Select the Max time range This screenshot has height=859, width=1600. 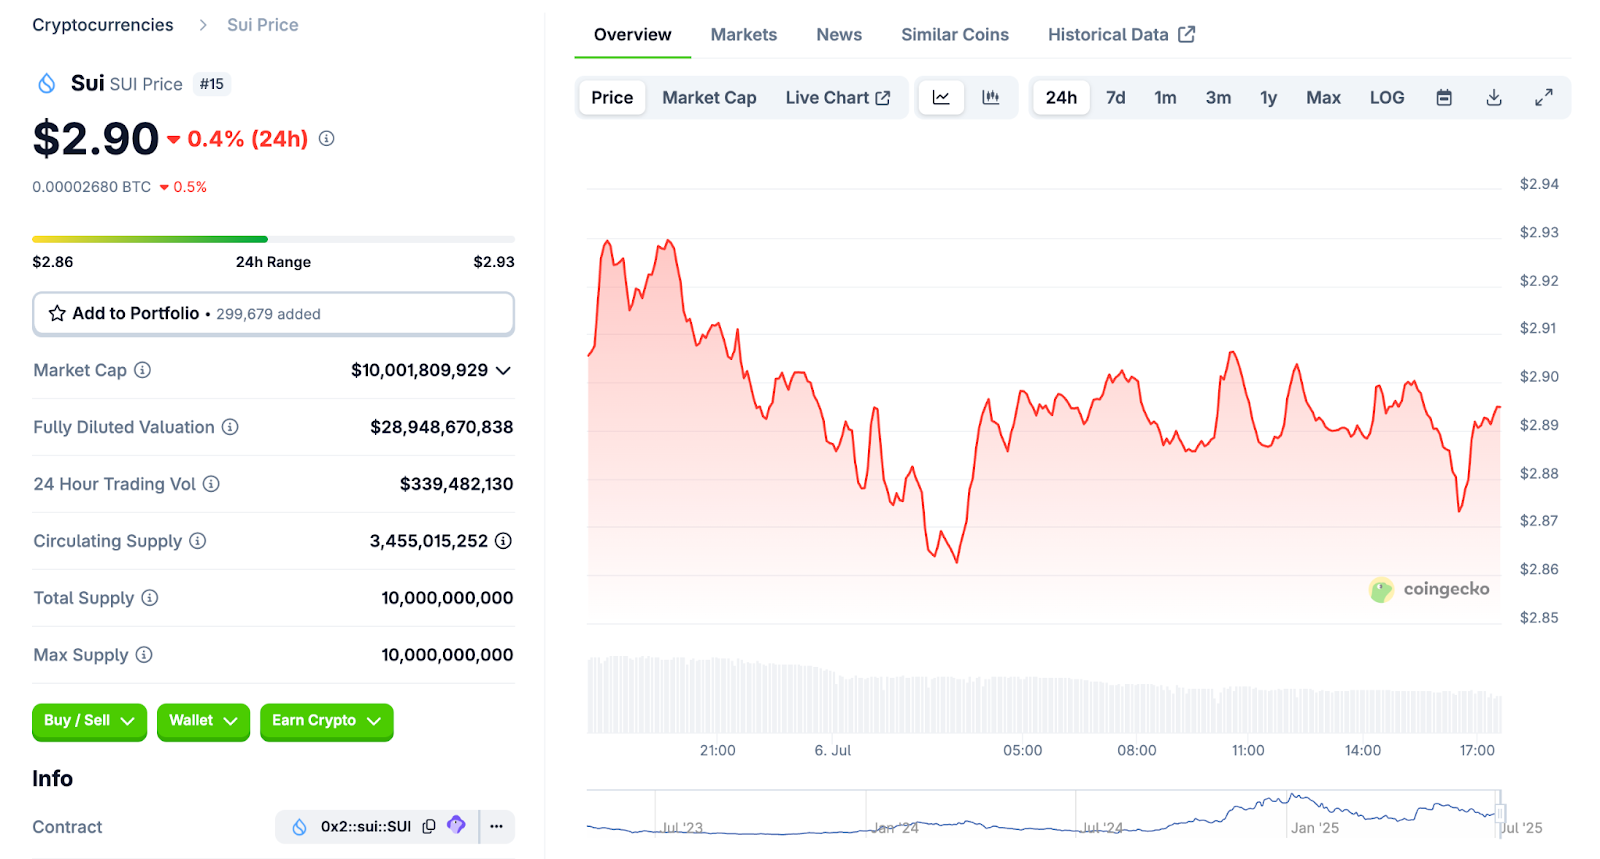point(1323,98)
